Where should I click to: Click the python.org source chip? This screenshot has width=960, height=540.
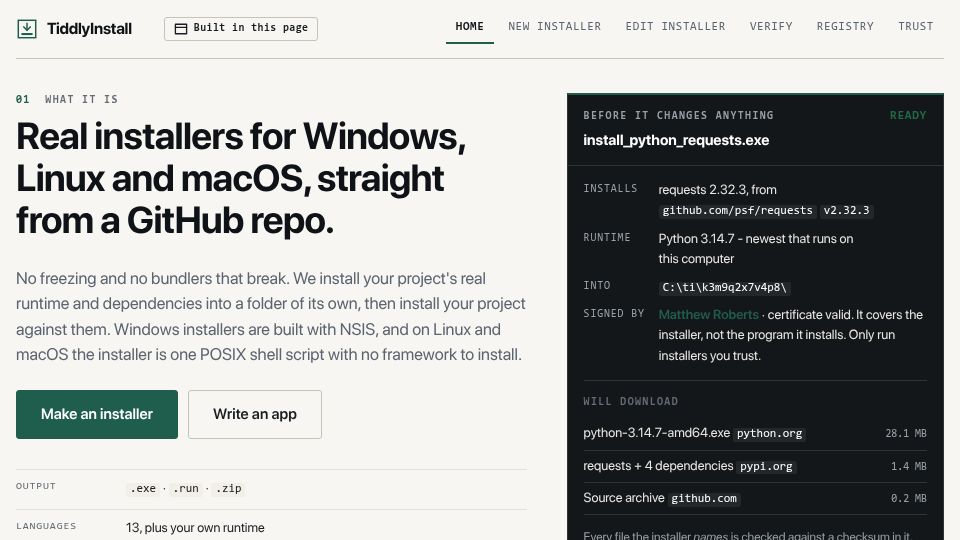(769, 433)
